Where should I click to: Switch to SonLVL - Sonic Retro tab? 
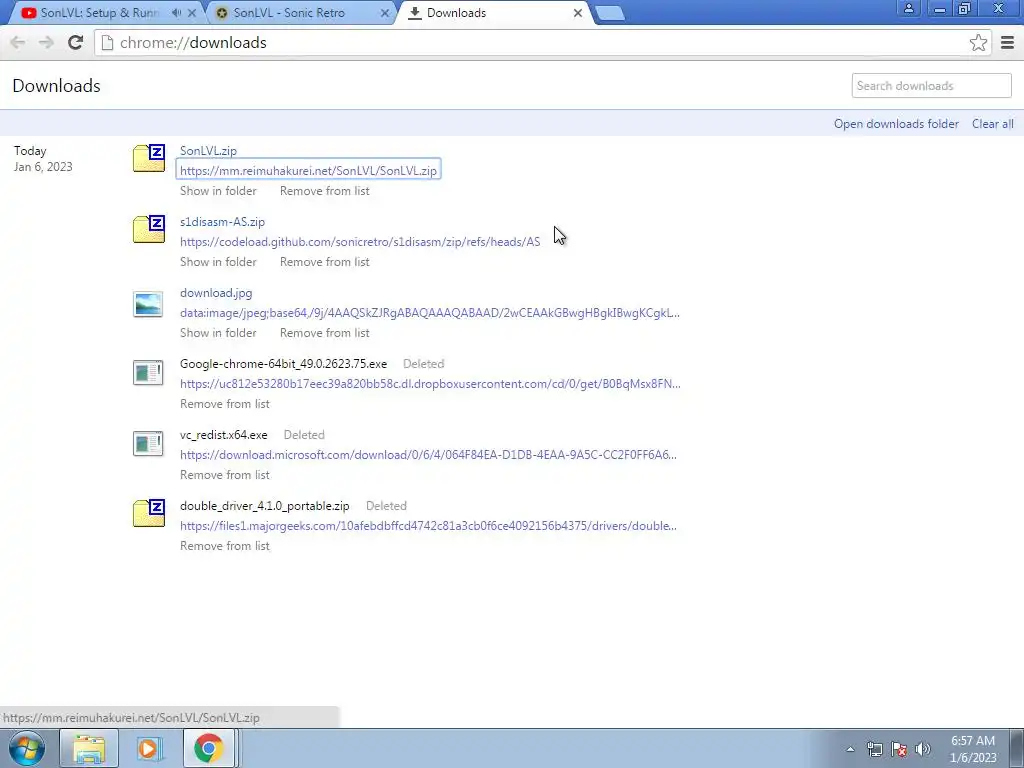click(289, 13)
